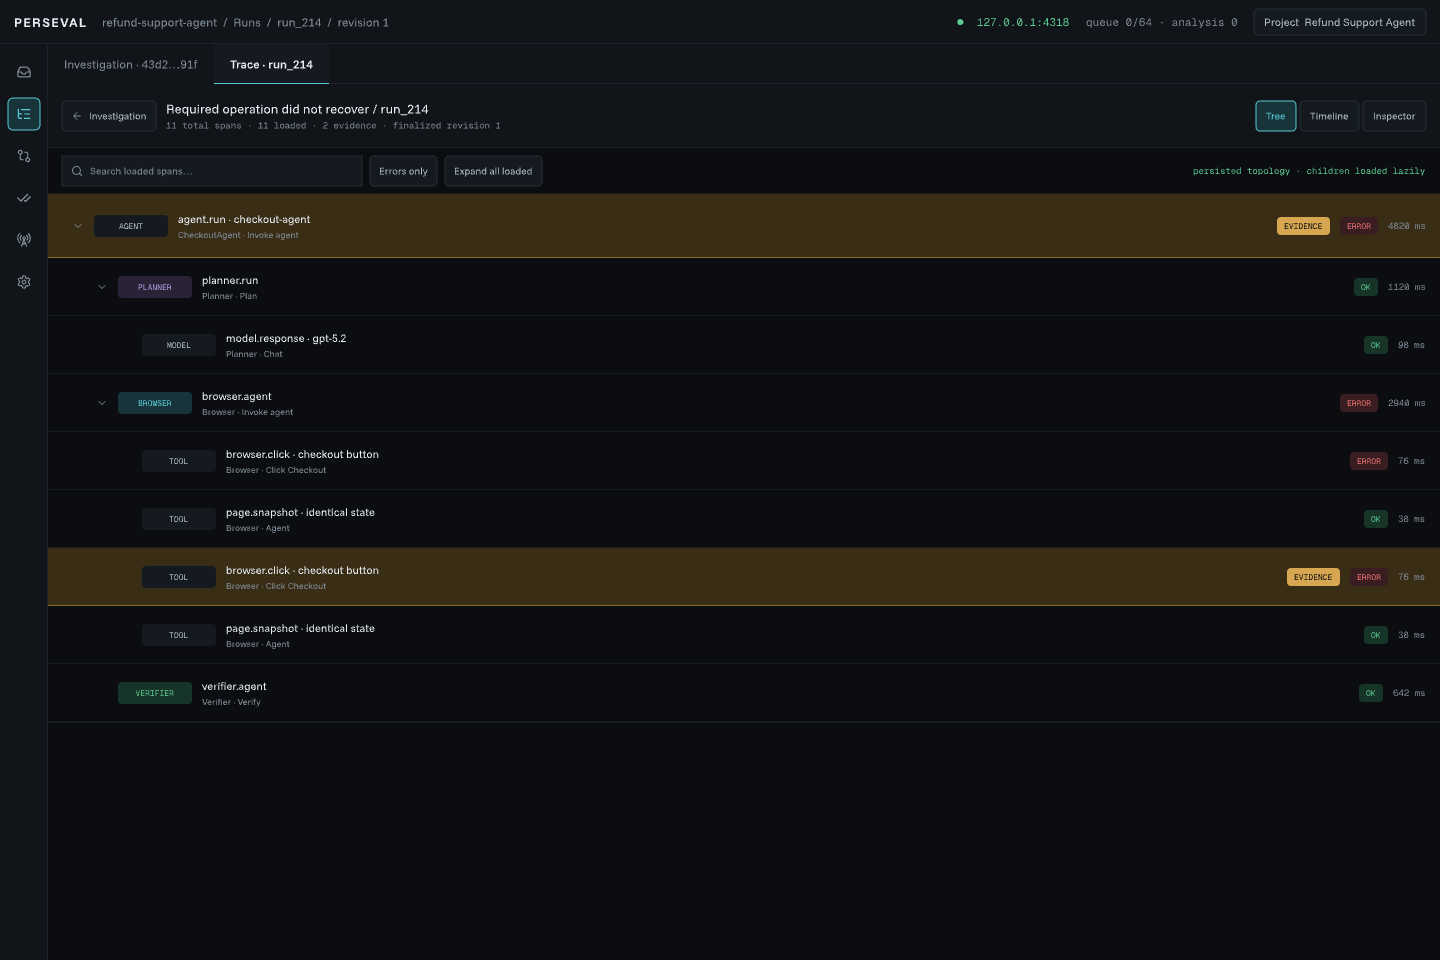Collapse the planner.run span
Image resolution: width=1440 pixels, height=960 pixels.
click(102, 287)
